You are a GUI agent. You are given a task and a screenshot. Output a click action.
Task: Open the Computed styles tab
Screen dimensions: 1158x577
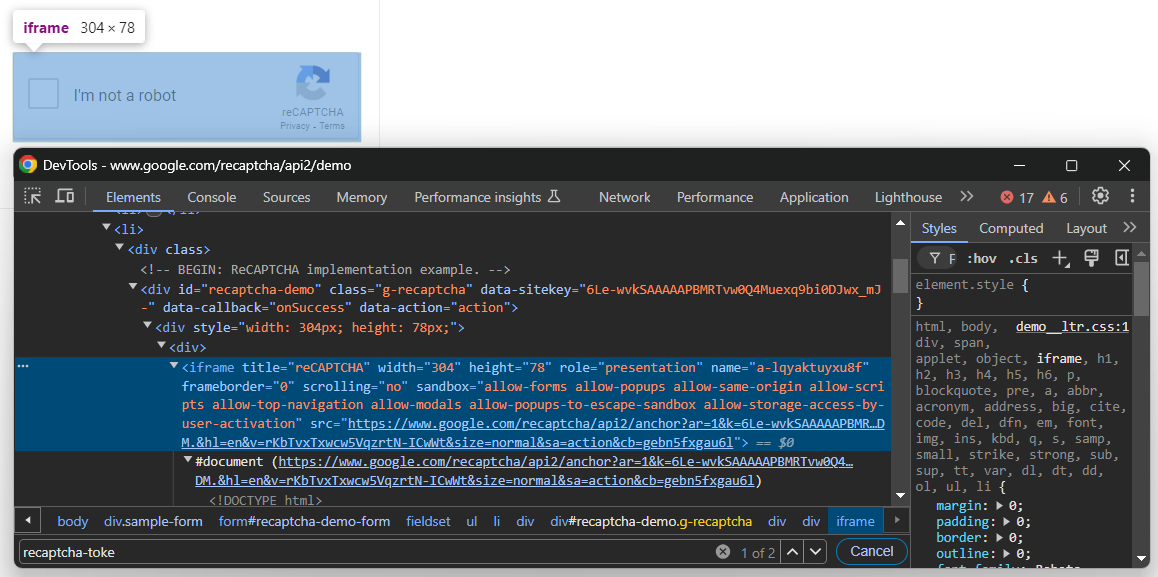pos(1011,228)
